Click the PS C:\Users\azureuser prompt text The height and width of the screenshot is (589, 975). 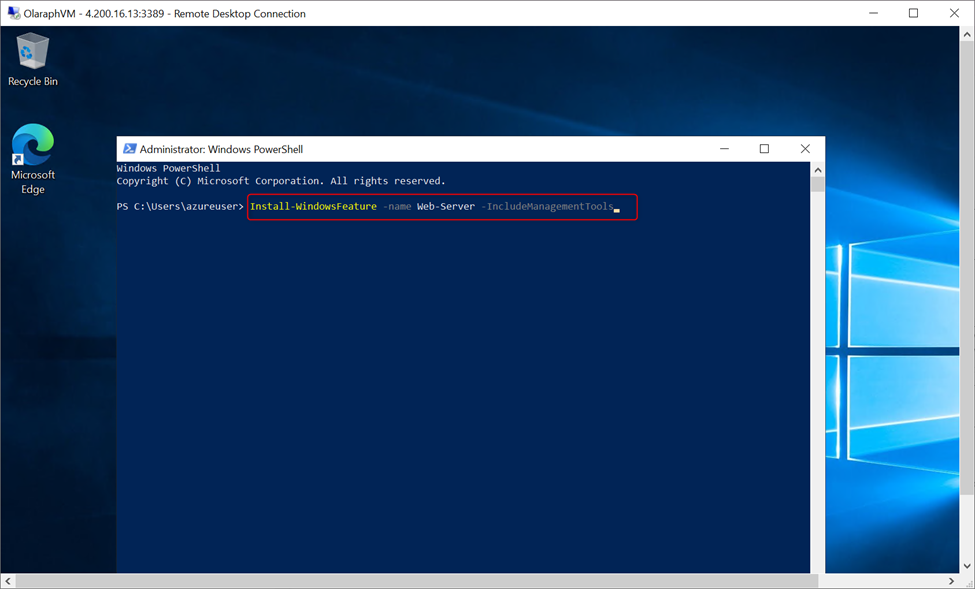click(x=180, y=206)
